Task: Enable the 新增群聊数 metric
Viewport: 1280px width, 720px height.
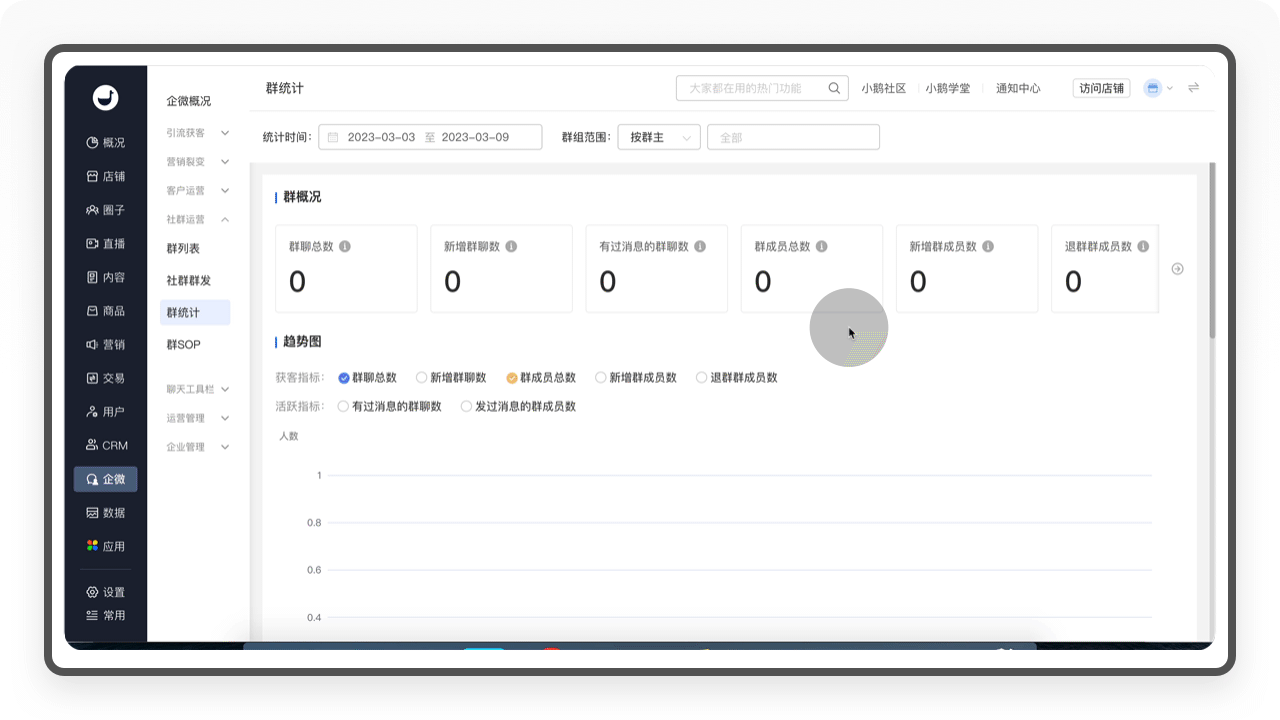Action: (x=421, y=378)
